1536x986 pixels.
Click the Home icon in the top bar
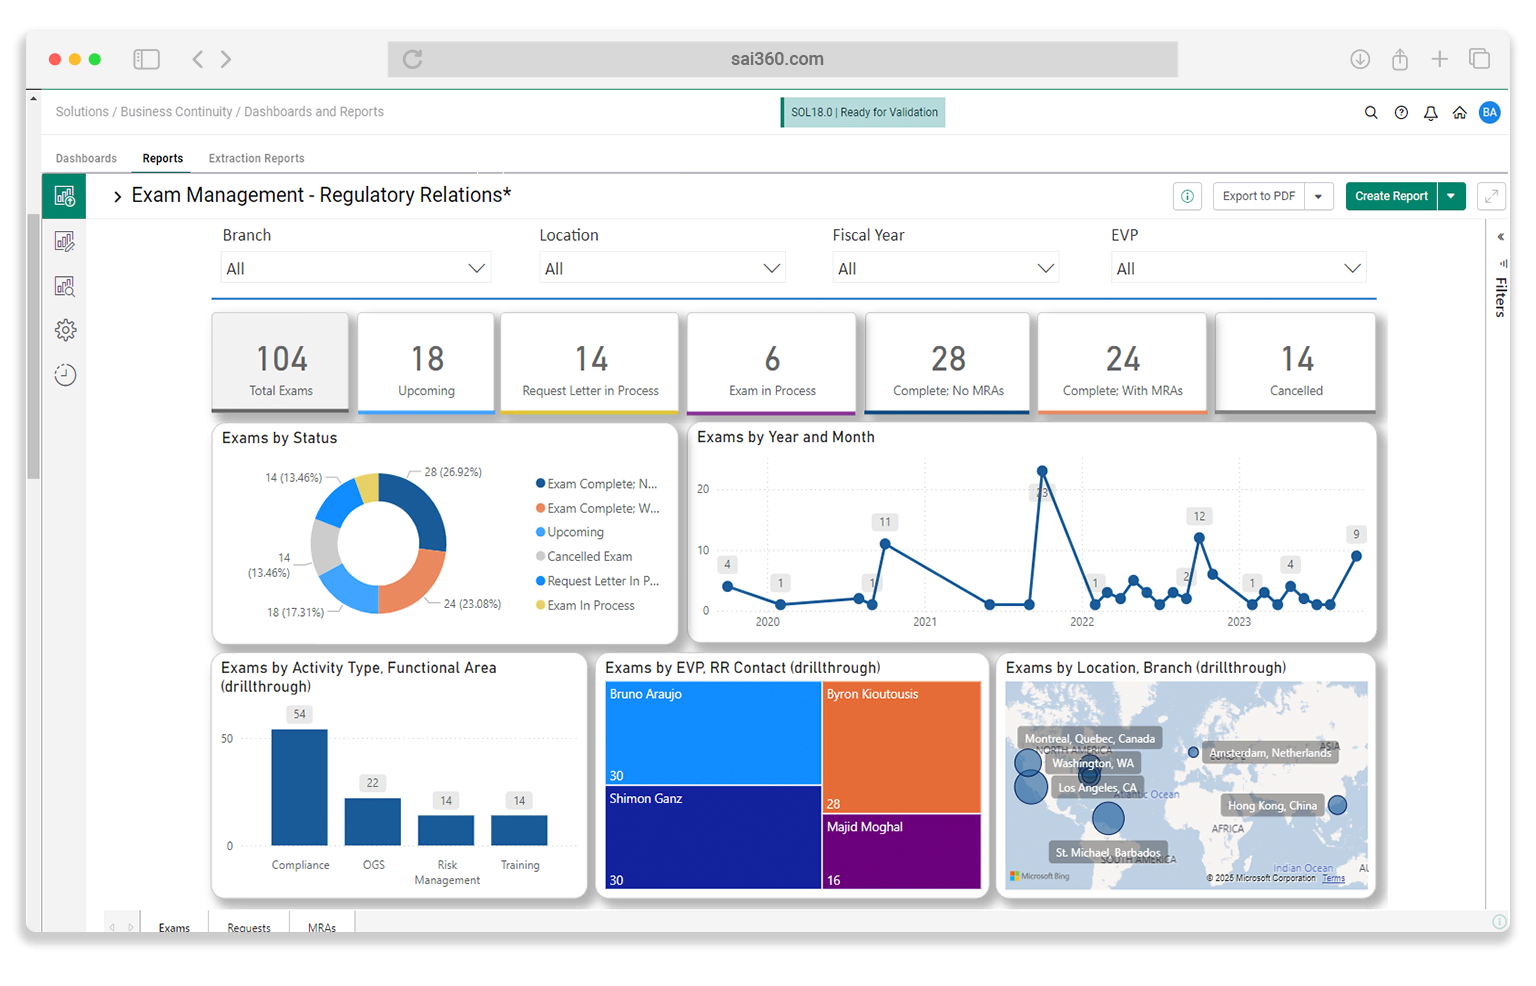[1460, 112]
